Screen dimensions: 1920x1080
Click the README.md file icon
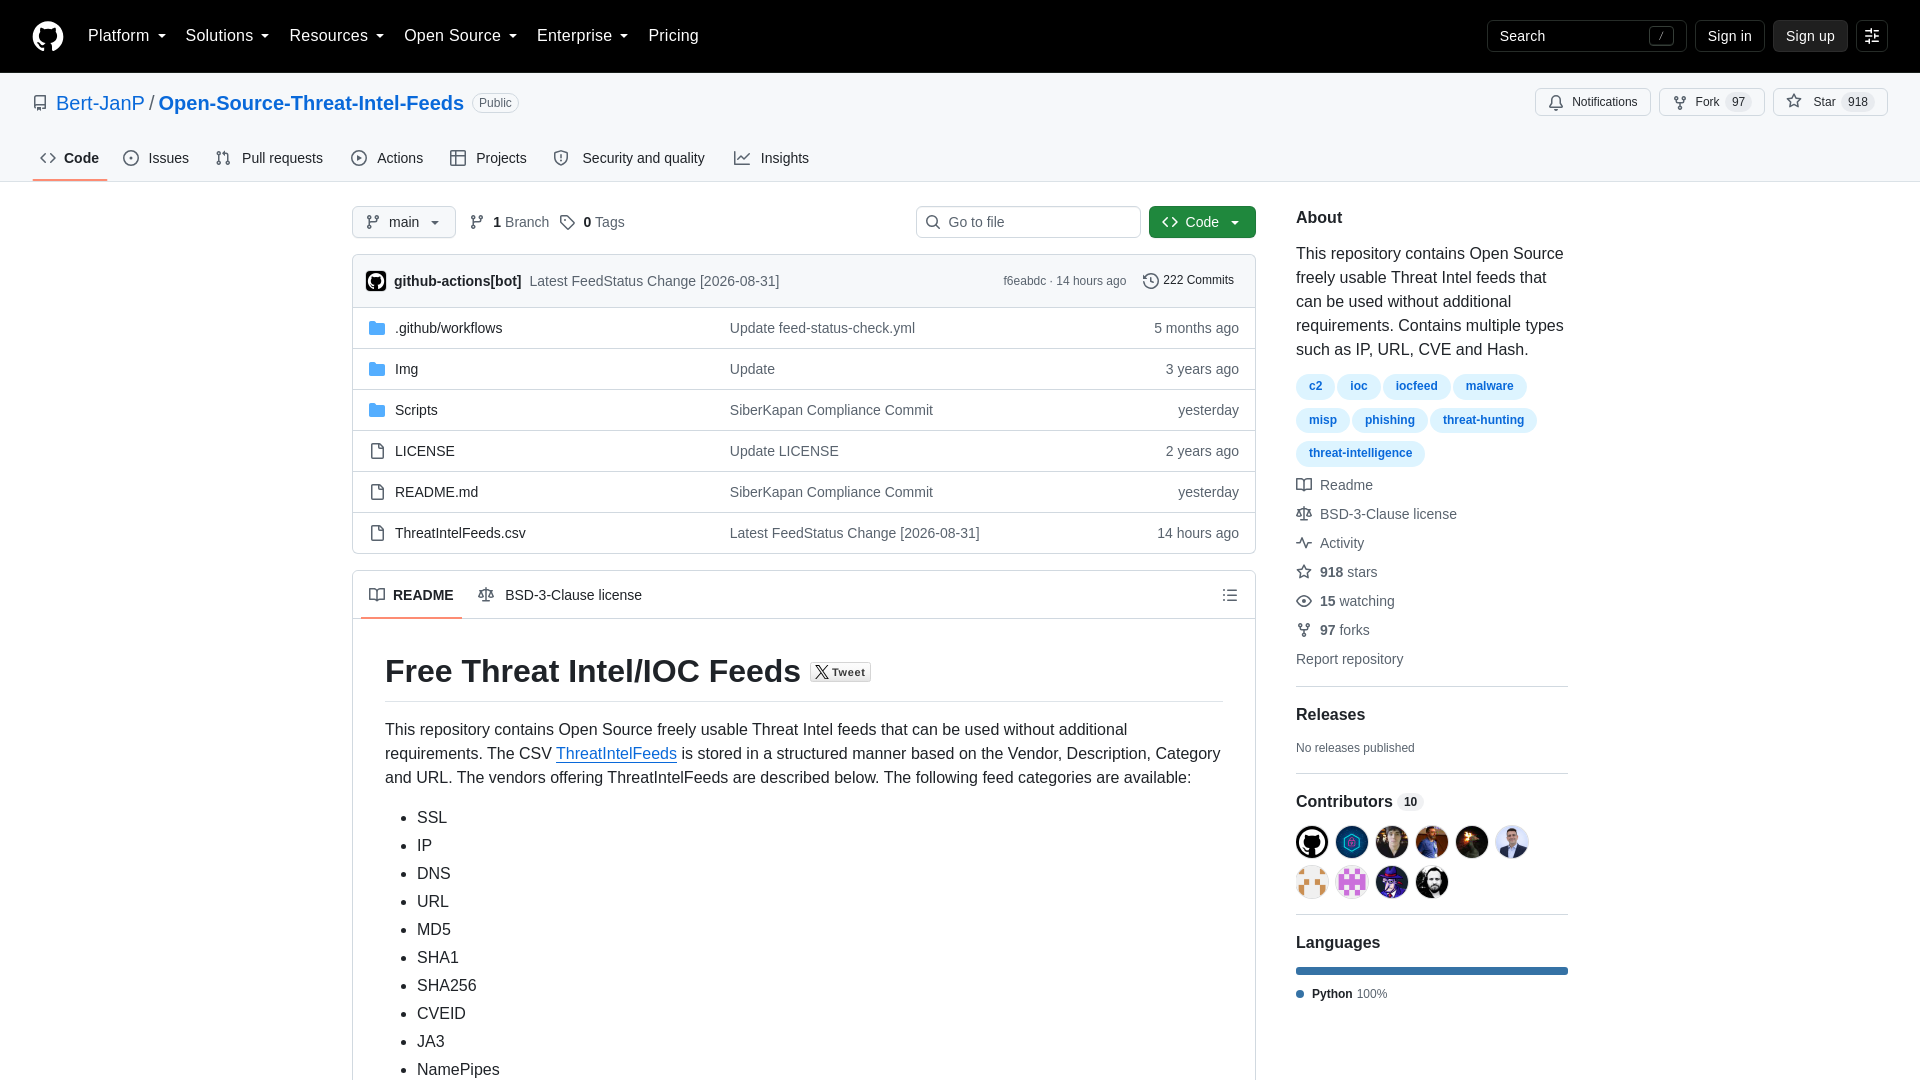coord(377,492)
